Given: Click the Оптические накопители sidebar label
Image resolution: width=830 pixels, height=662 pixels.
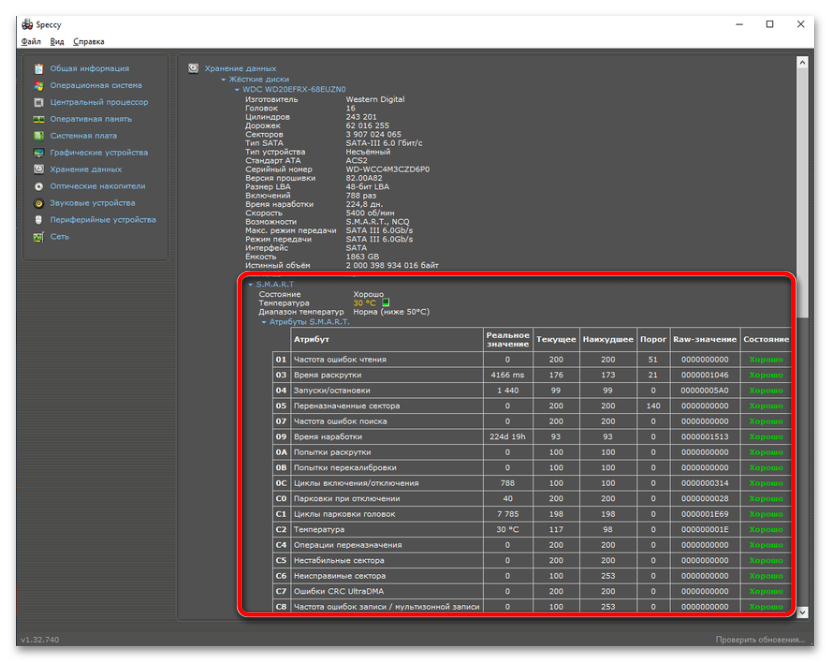Looking at the screenshot, I should coord(97,186).
